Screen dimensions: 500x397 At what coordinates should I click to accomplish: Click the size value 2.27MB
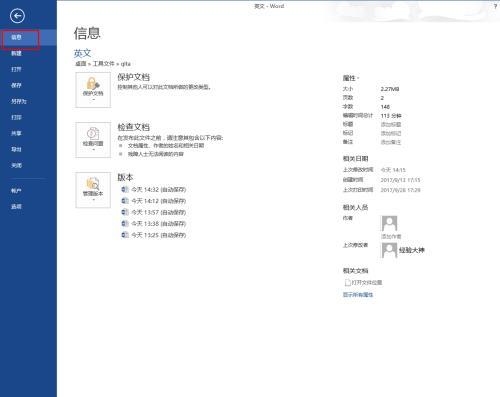(x=390, y=89)
